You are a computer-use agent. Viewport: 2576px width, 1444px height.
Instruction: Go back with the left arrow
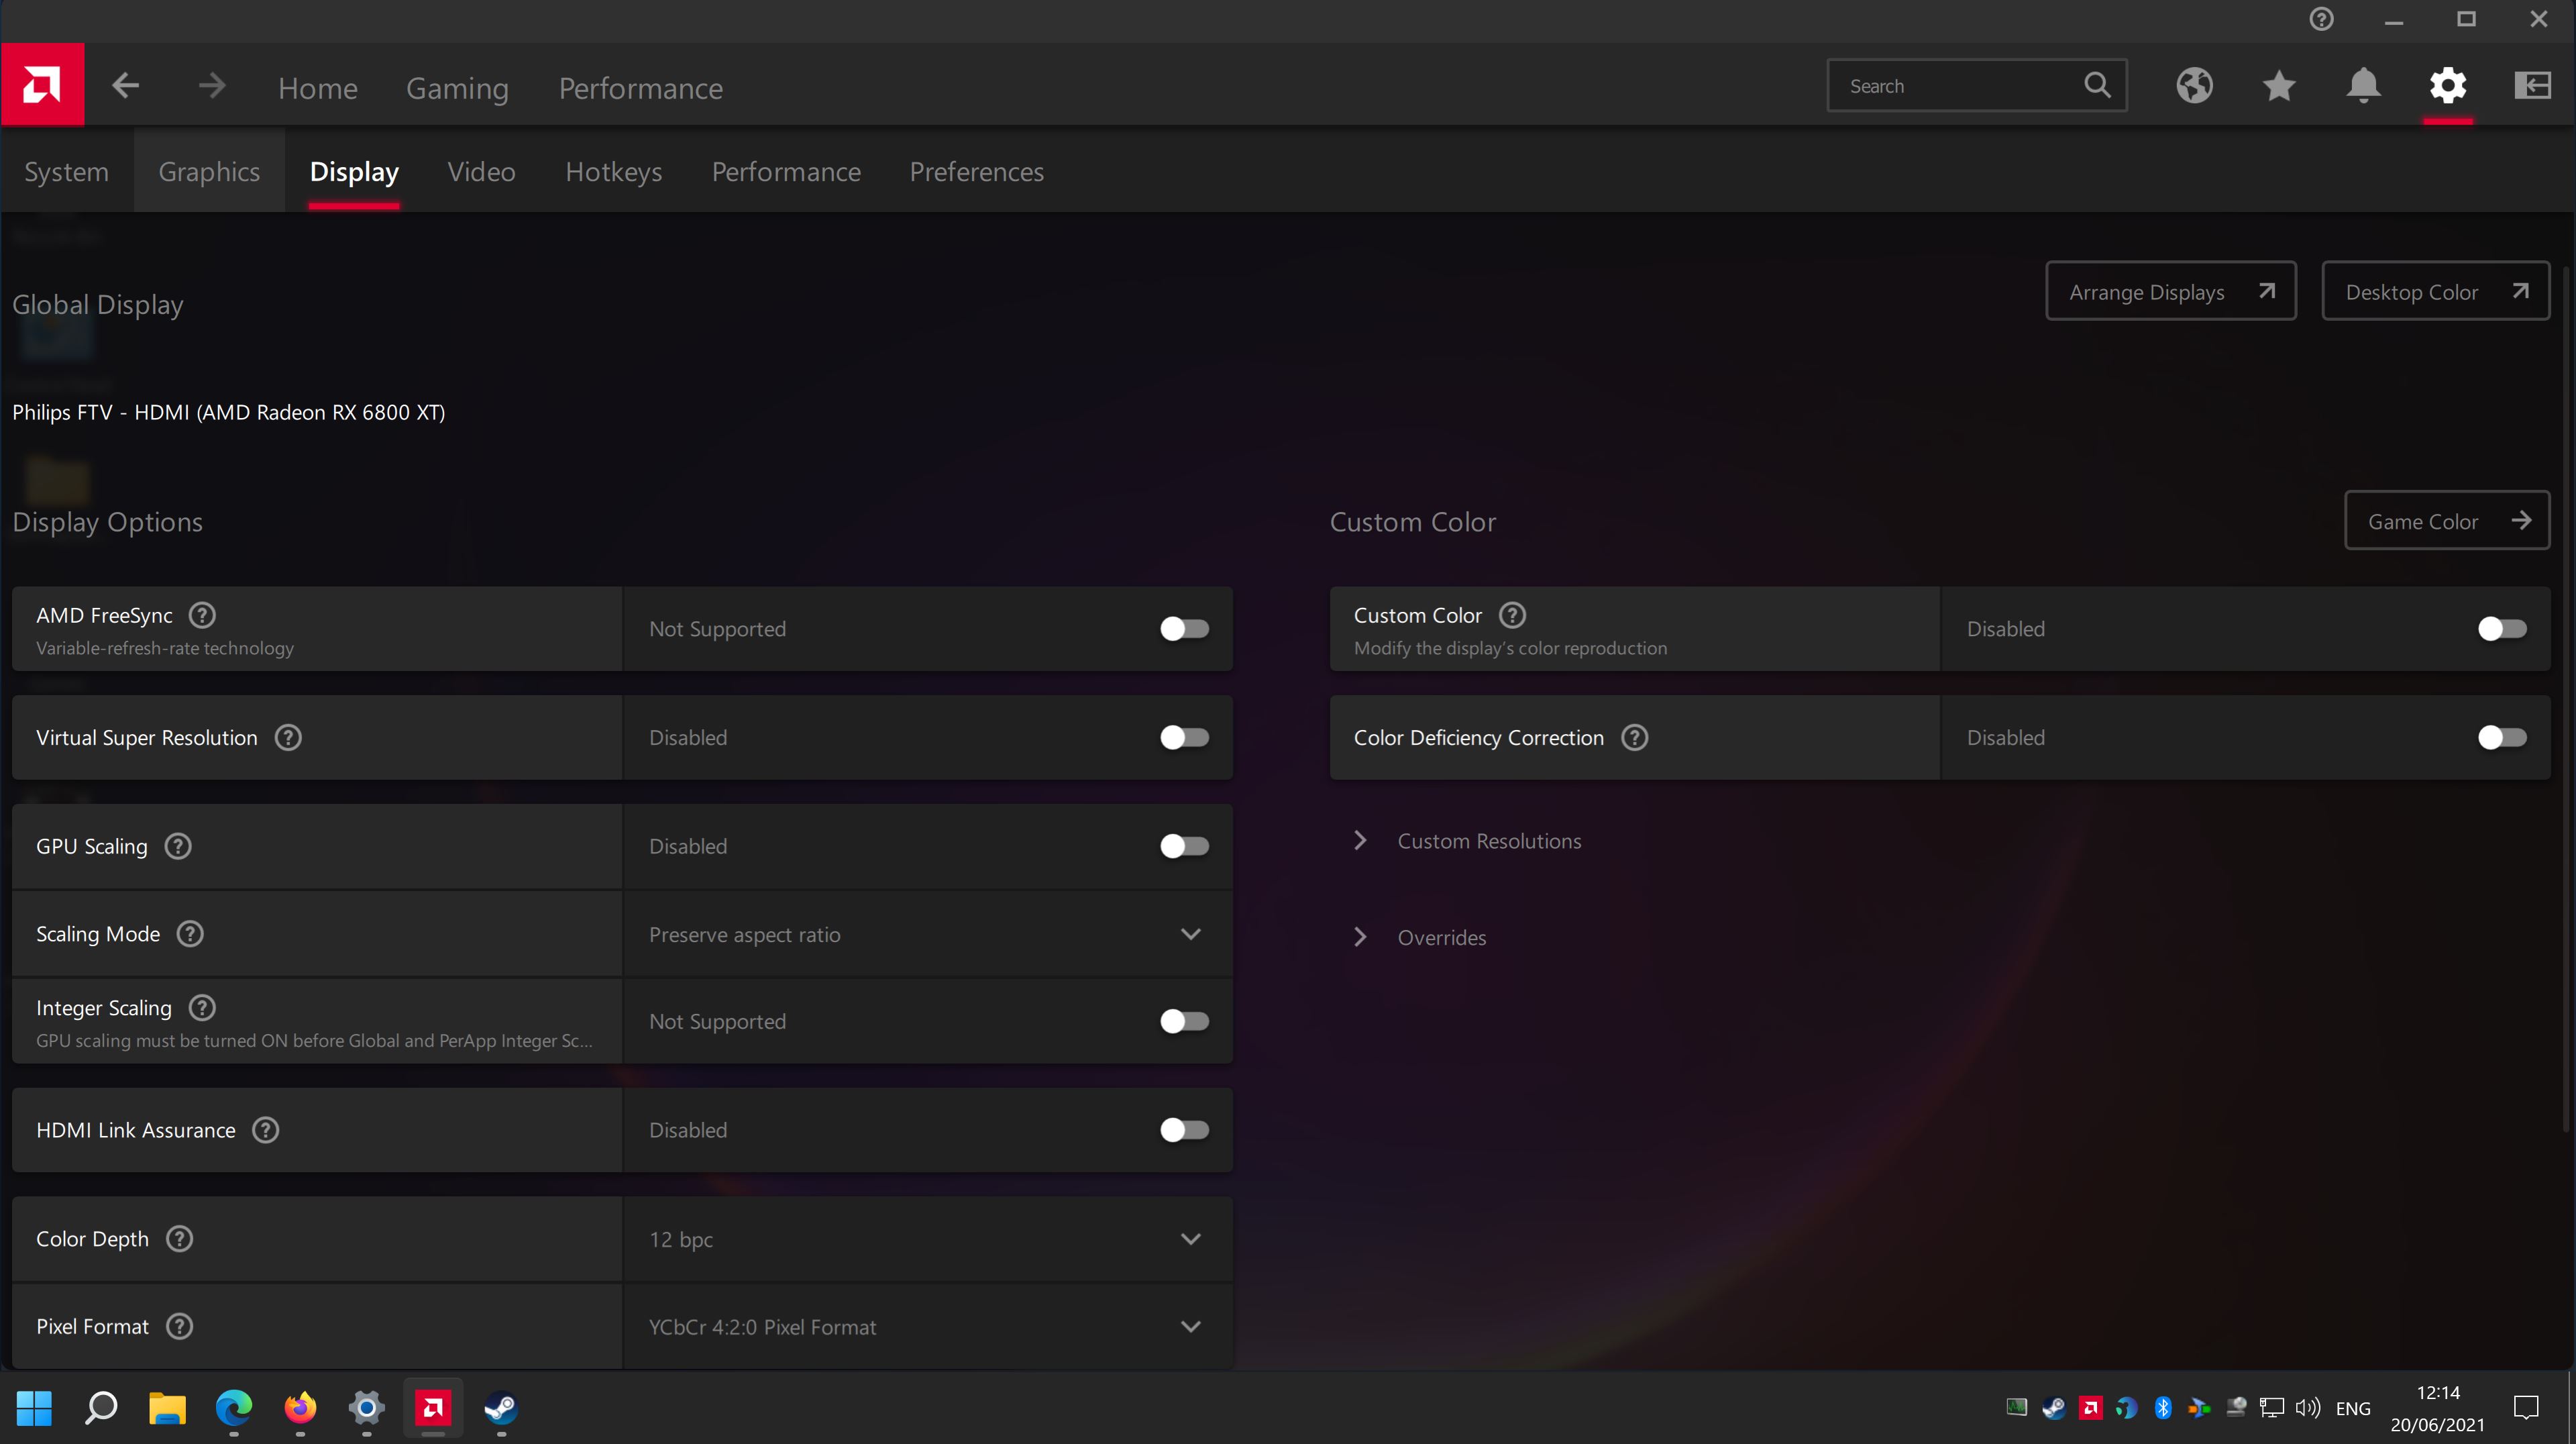point(125,86)
